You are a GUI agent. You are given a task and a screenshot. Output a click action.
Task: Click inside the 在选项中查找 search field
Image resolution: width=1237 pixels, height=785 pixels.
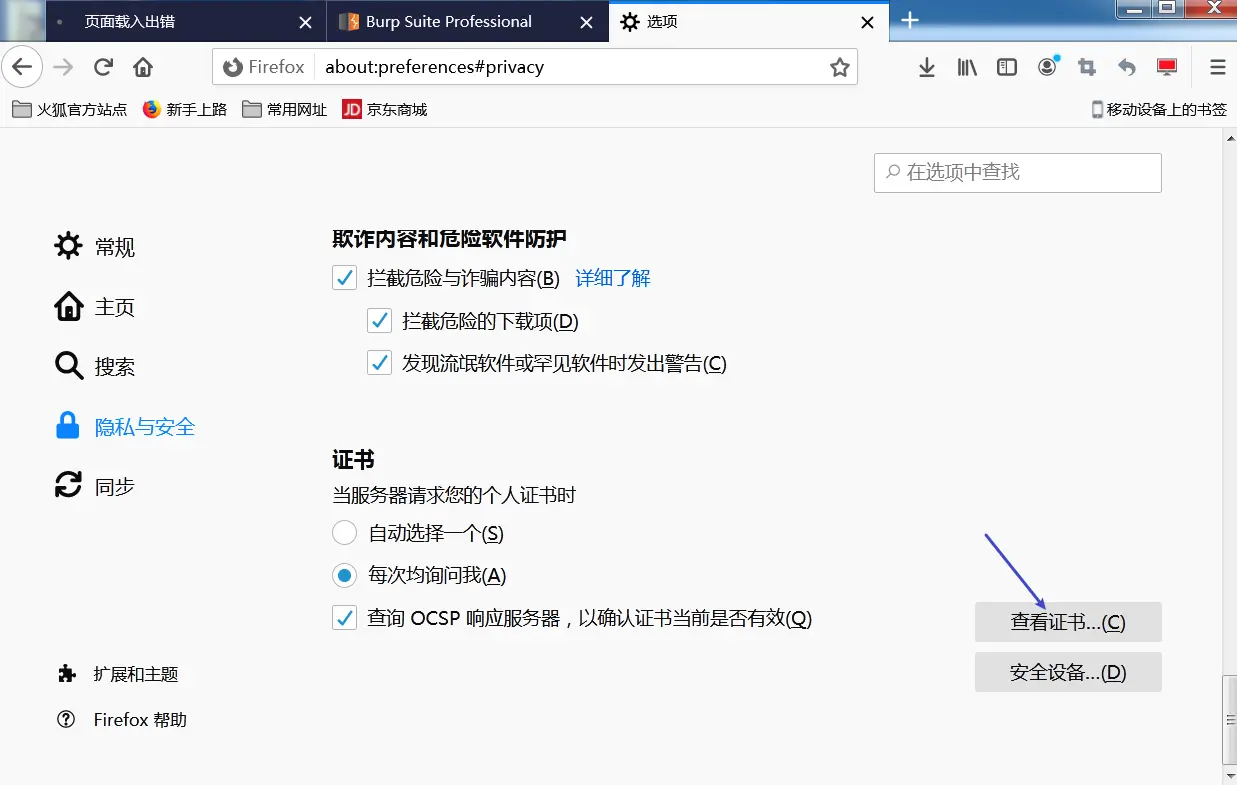click(x=1016, y=172)
